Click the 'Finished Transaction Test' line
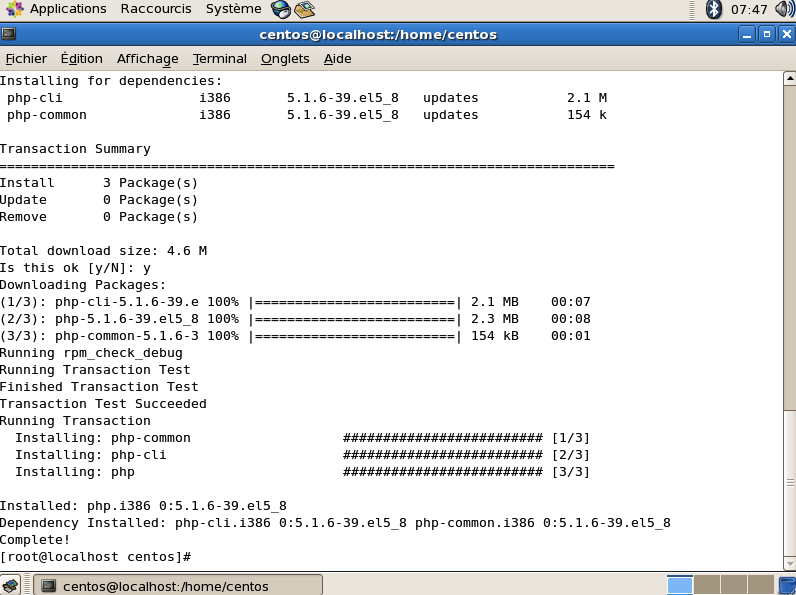Image resolution: width=796 pixels, height=595 pixels. point(99,387)
